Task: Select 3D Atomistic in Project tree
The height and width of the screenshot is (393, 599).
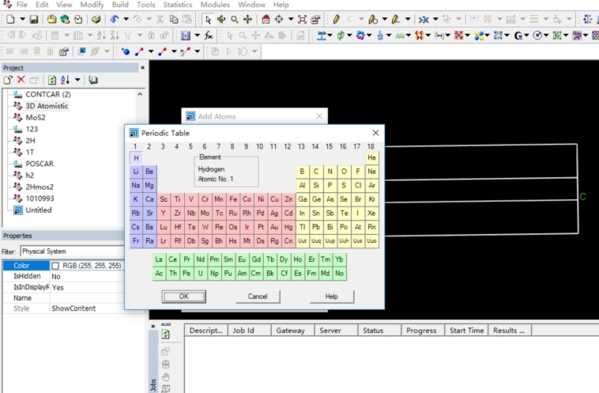Action: point(47,106)
